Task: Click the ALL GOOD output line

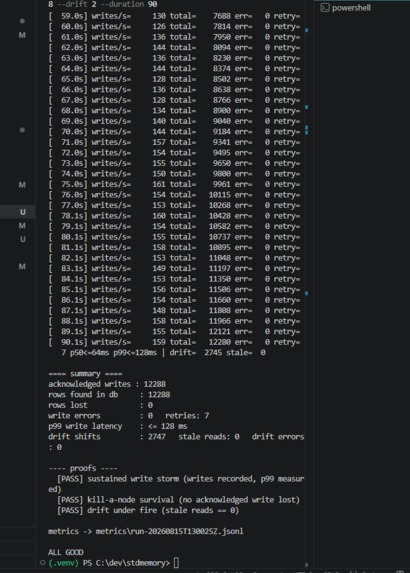Action: coord(66,552)
